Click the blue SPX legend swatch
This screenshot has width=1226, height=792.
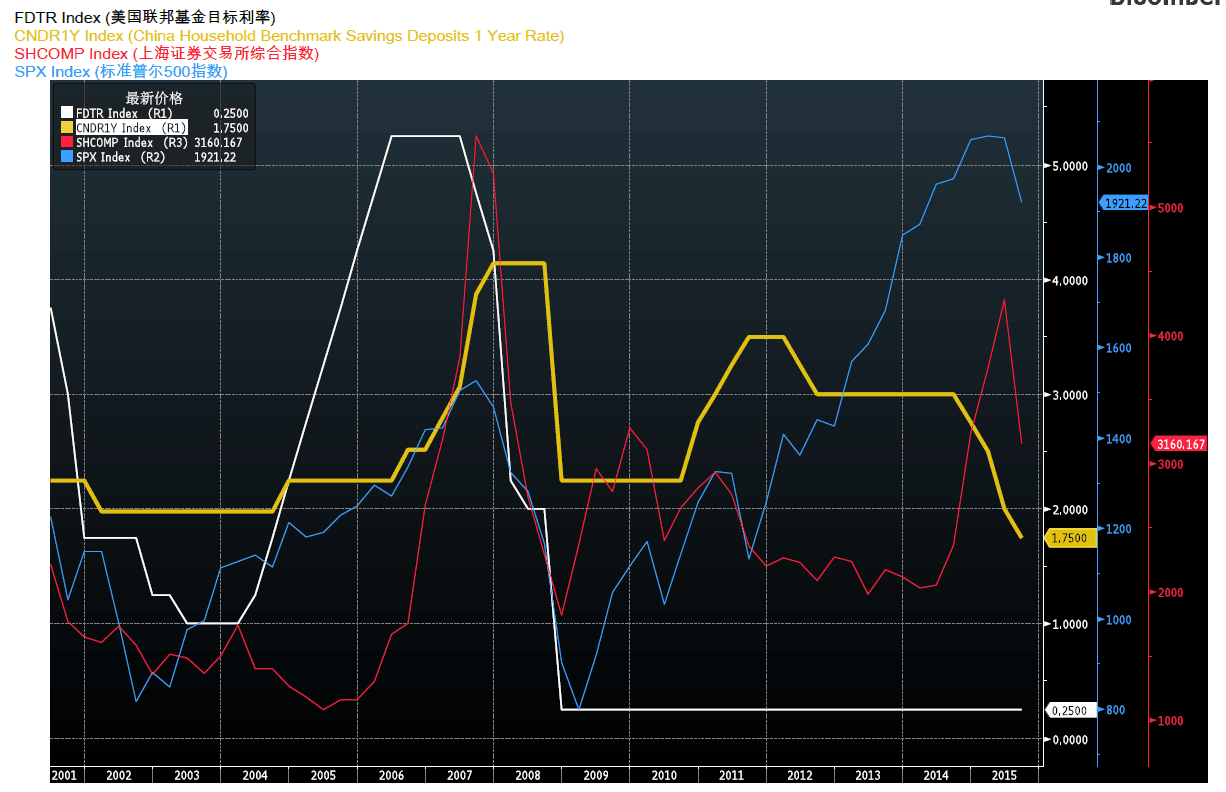click(x=67, y=157)
